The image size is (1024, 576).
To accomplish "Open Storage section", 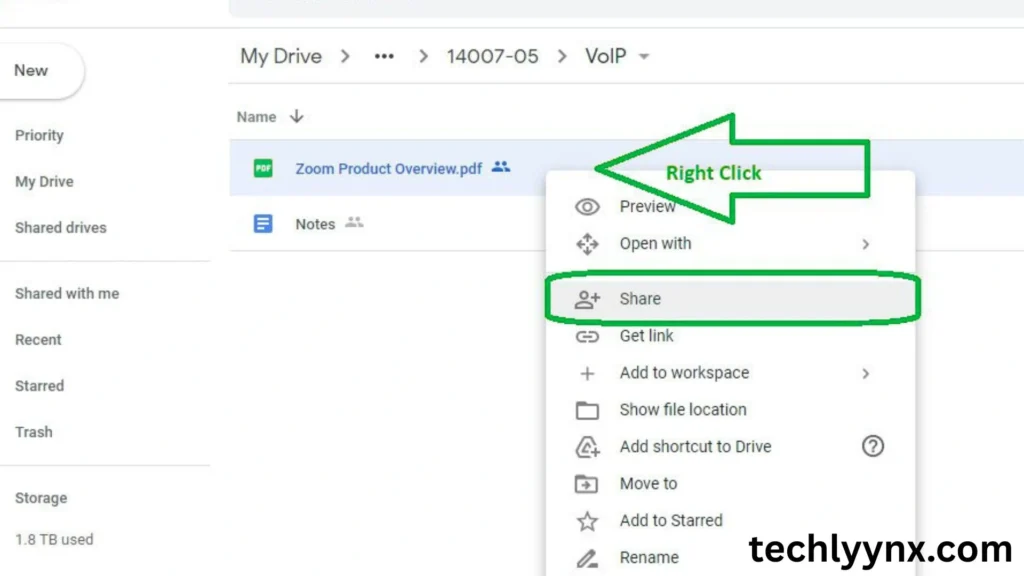I will (41, 498).
